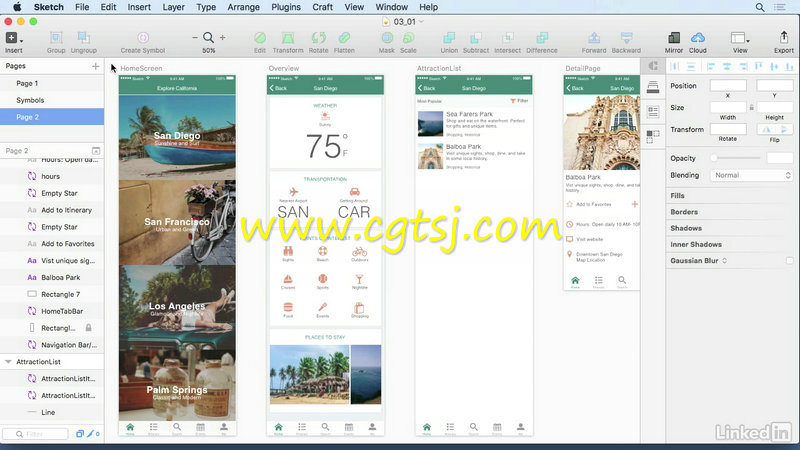Open macOS Spotlight search
This screenshot has height=450, width=800.
(x=760, y=7)
